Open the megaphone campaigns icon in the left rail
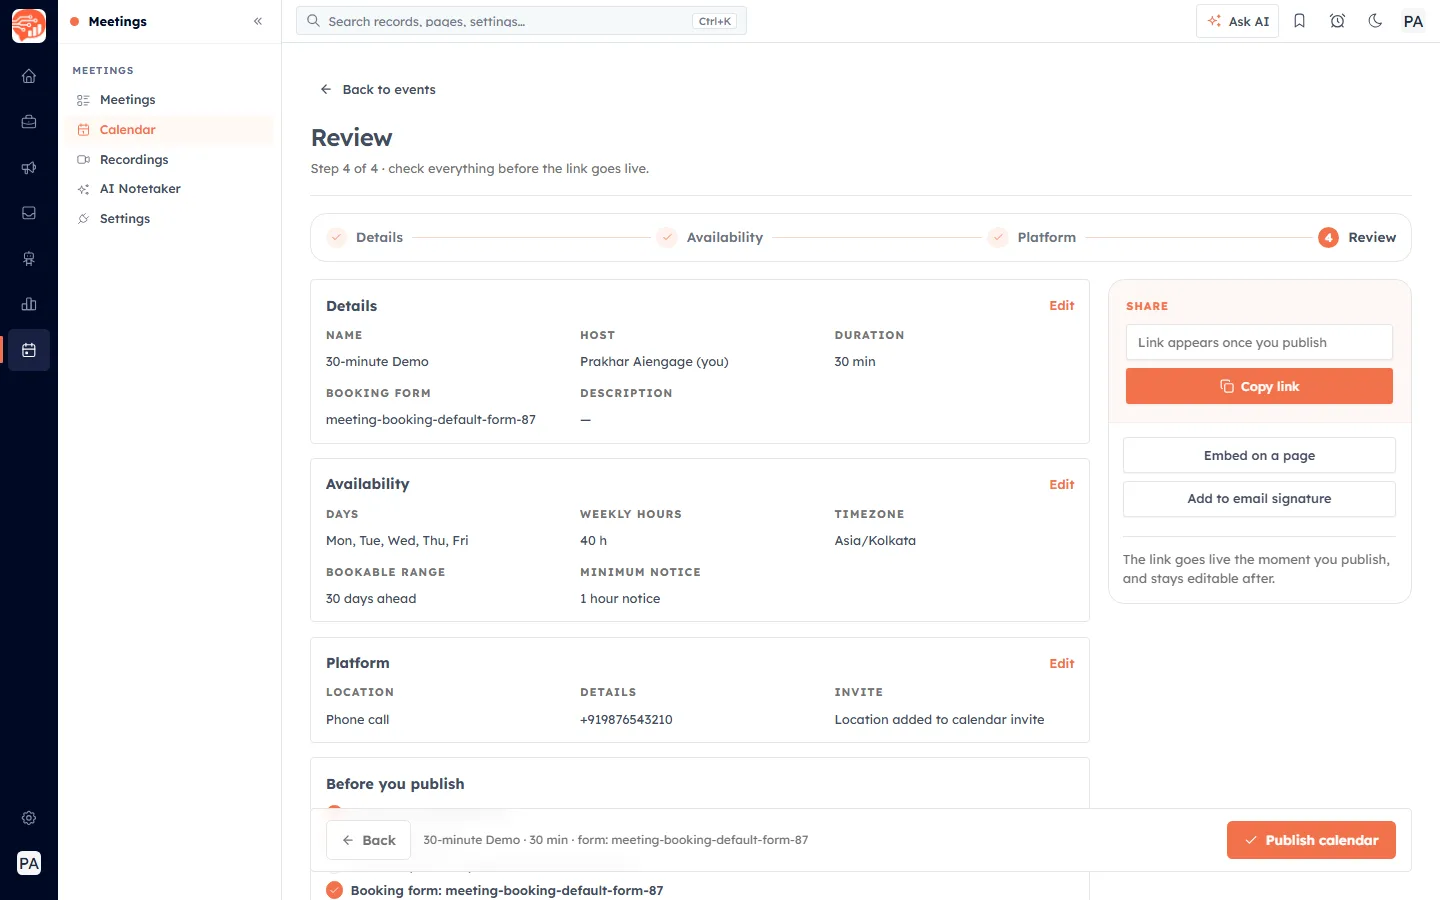The image size is (1440, 900). 29,168
